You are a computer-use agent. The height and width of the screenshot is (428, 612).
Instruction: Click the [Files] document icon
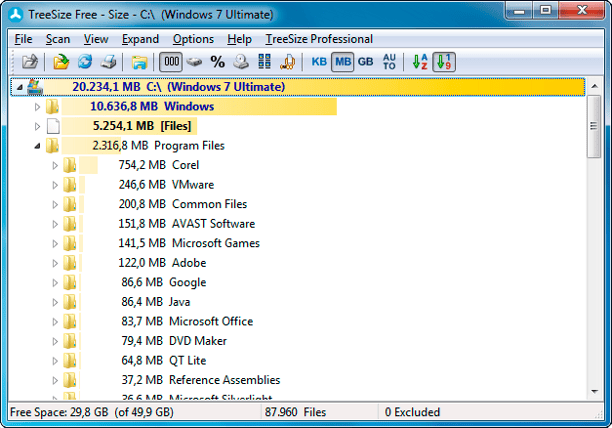pyautogui.click(x=53, y=126)
